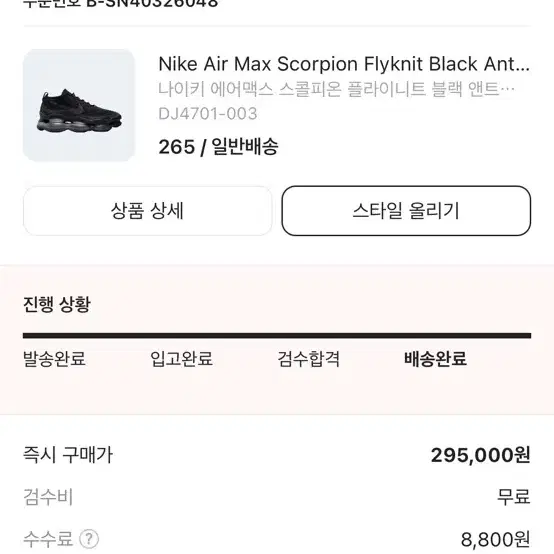Select the 배송완료 progress step
The height and width of the screenshot is (554, 554).
(x=436, y=359)
